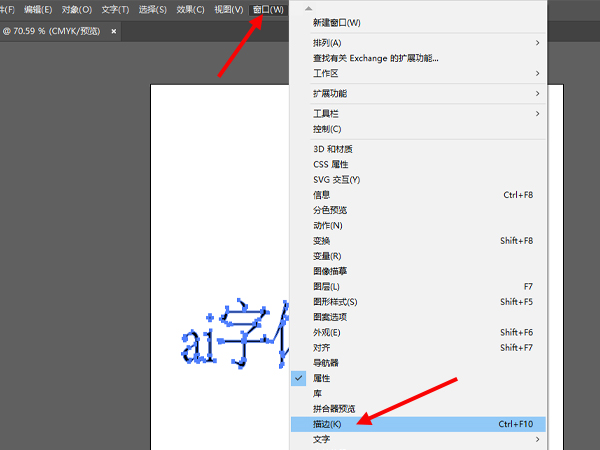600x450 pixels.
Task: Choose 新建窗口(W) menu entry
Action: pos(338,22)
